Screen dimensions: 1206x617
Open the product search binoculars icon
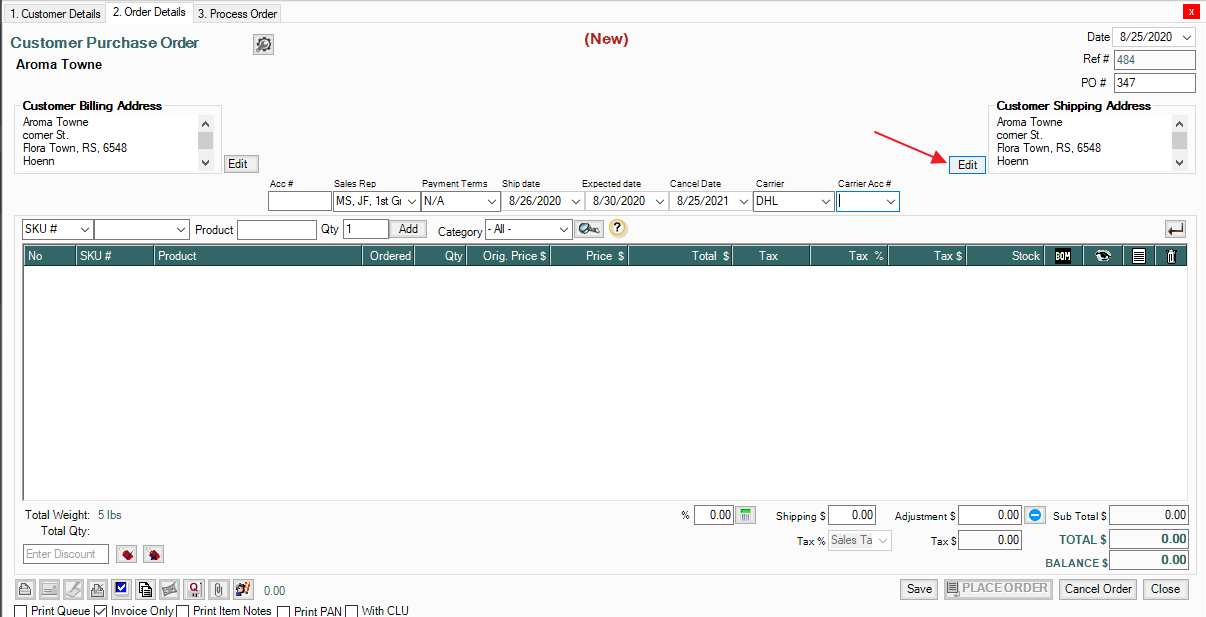pos(589,229)
